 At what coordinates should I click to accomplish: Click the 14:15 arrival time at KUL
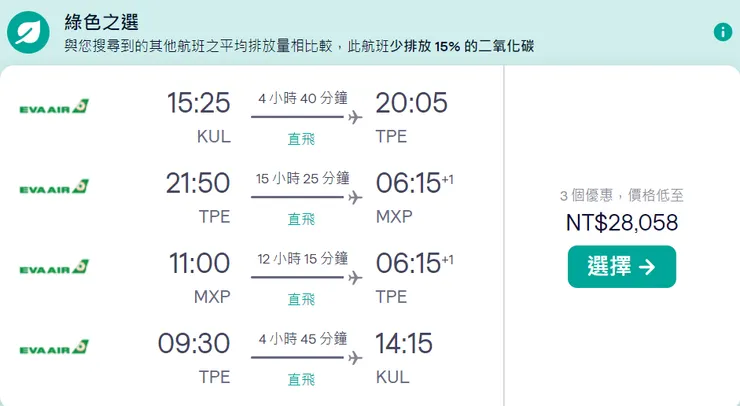coord(404,344)
